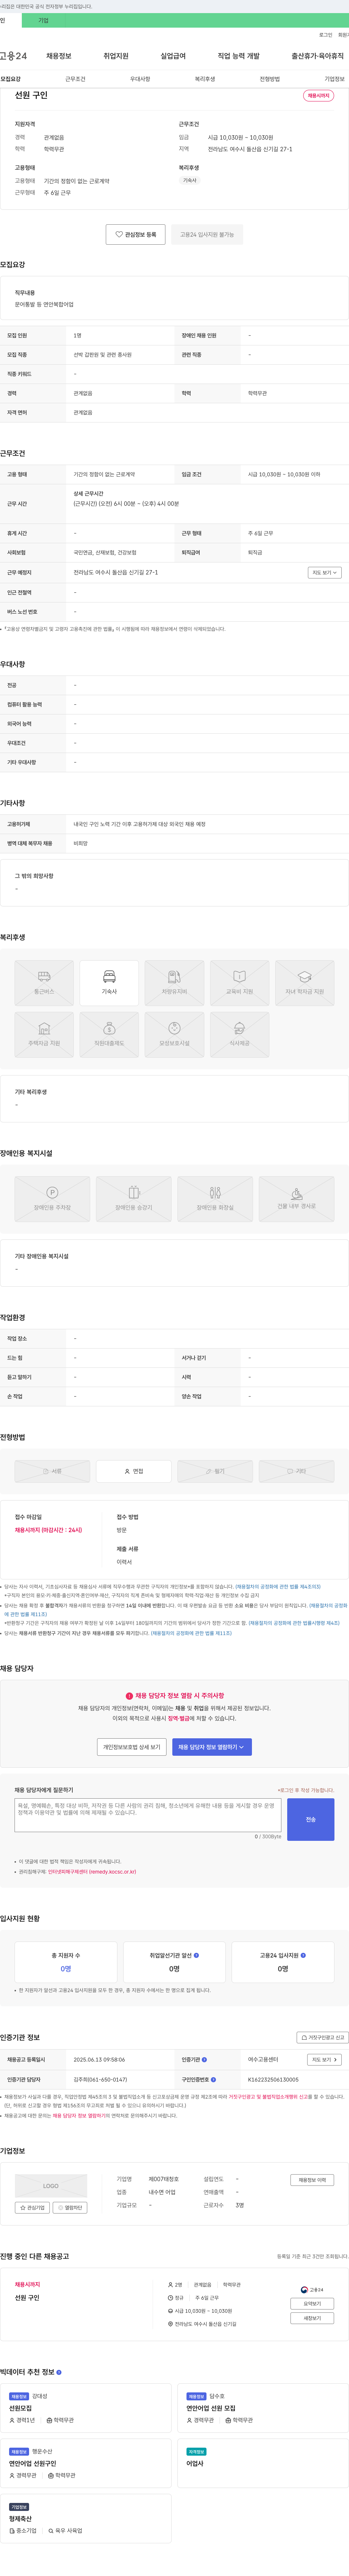Click the 서류 selection step tile
The width and height of the screenshot is (349, 2576).
(52, 1471)
